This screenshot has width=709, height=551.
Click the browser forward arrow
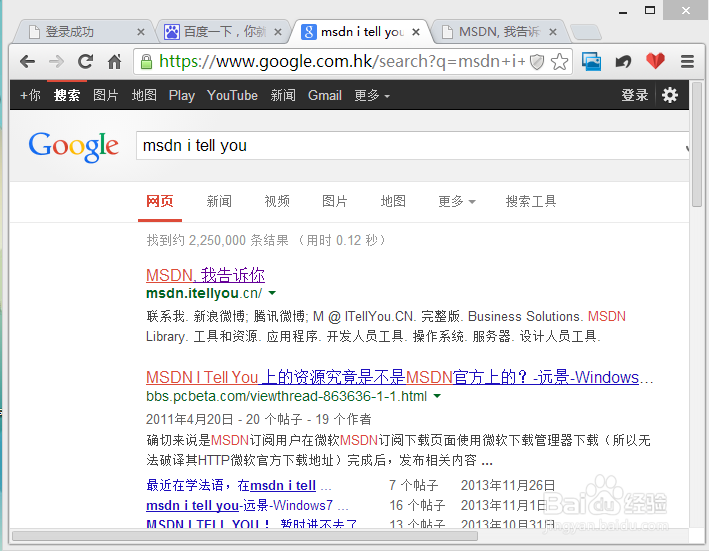(x=57, y=61)
